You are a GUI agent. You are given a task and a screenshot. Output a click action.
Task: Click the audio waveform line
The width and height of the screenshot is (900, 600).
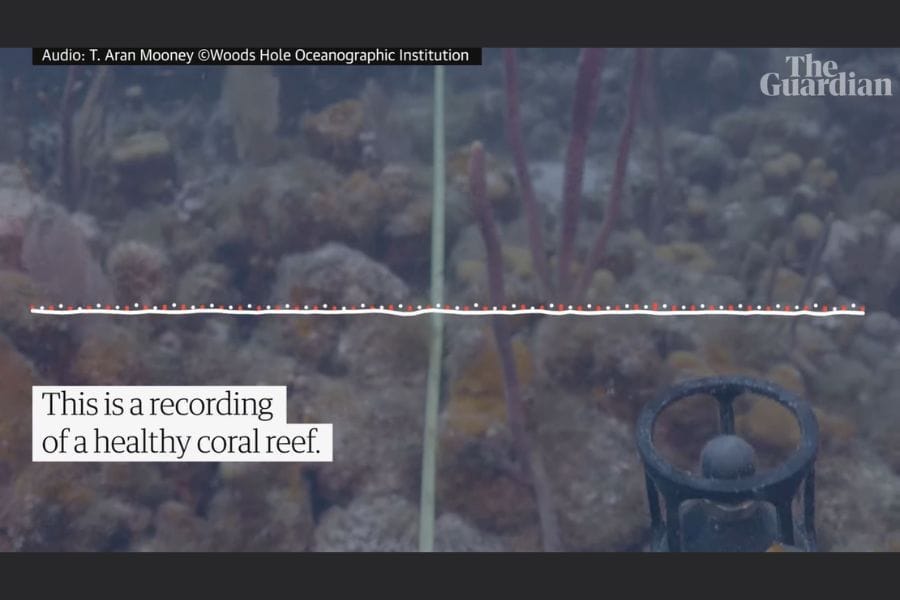[448, 310]
